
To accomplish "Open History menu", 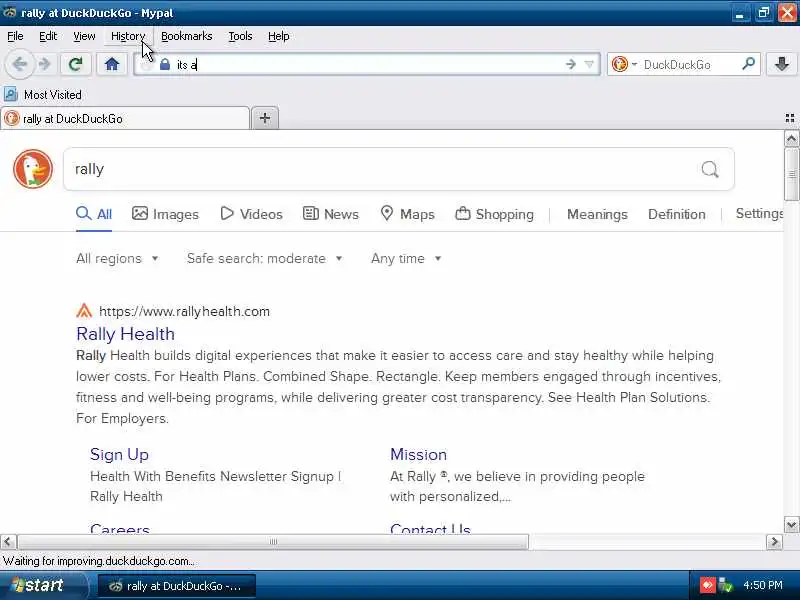I will (x=128, y=36).
